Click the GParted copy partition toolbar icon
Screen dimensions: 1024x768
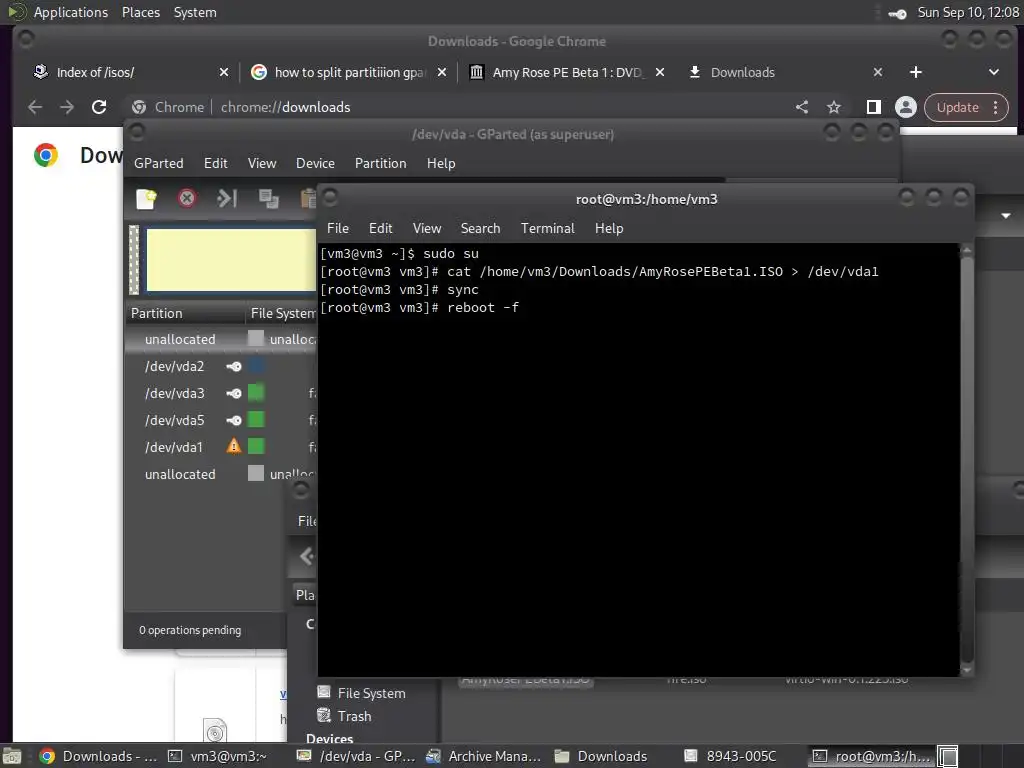pos(268,199)
